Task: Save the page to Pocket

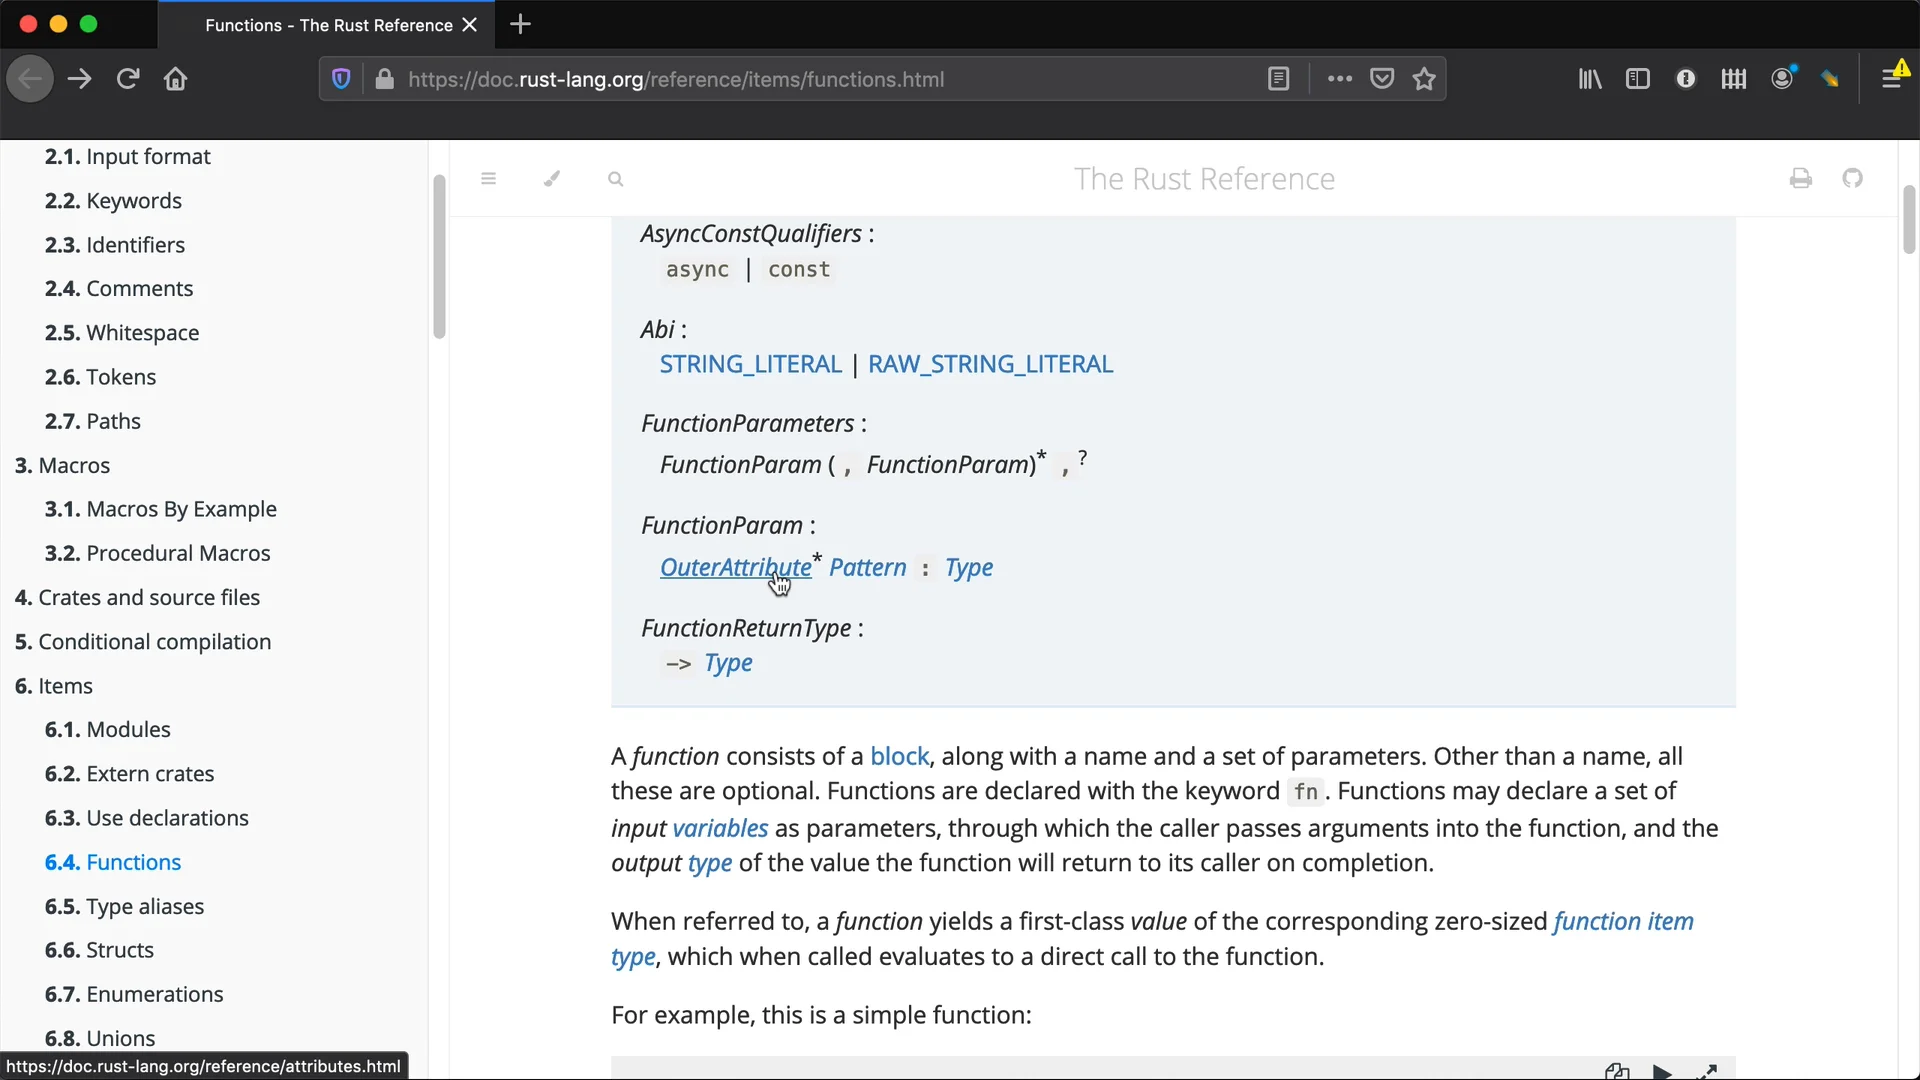Action: (1382, 78)
